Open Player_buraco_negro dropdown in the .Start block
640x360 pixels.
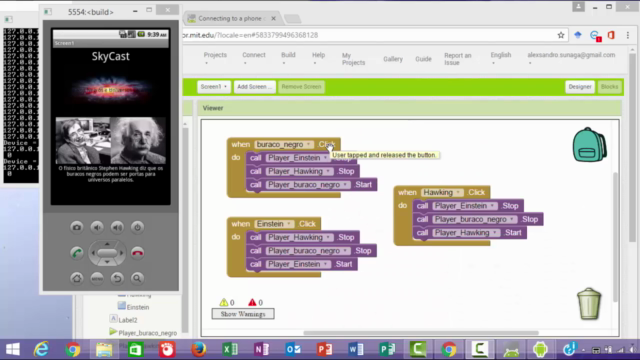coord(345,185)
